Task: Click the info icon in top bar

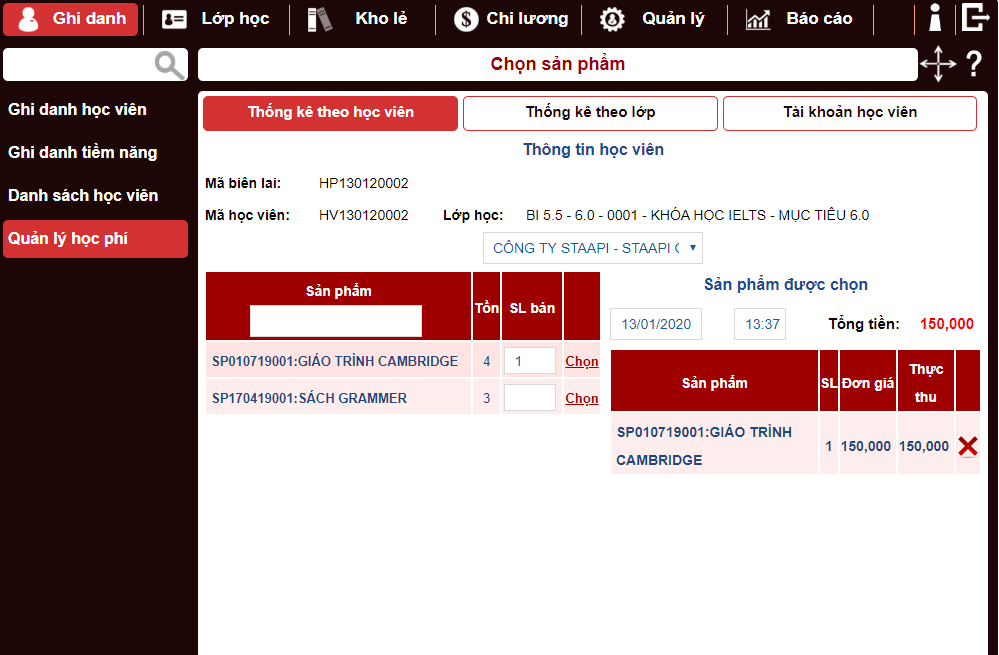Action: coord(935,19)
